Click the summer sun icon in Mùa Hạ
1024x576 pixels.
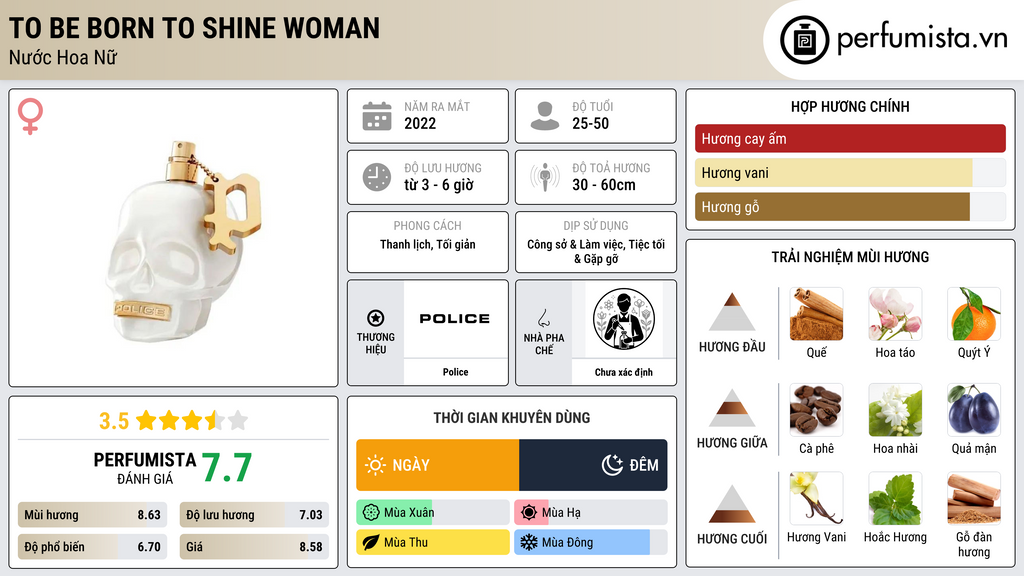pos(529,513)
